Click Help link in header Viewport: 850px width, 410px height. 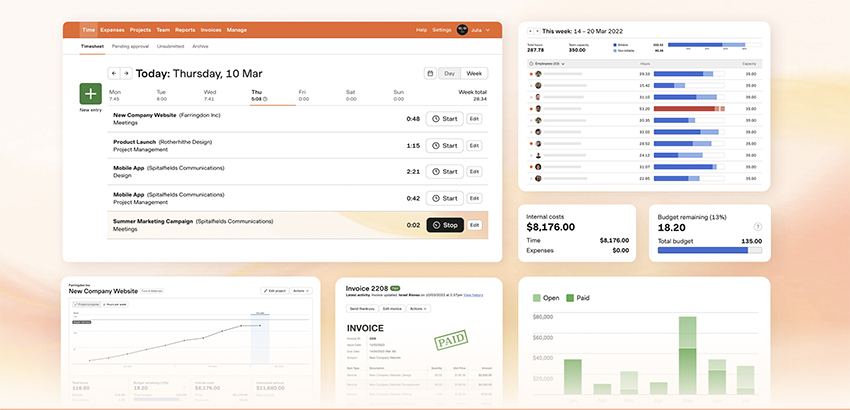click(421, 30)
